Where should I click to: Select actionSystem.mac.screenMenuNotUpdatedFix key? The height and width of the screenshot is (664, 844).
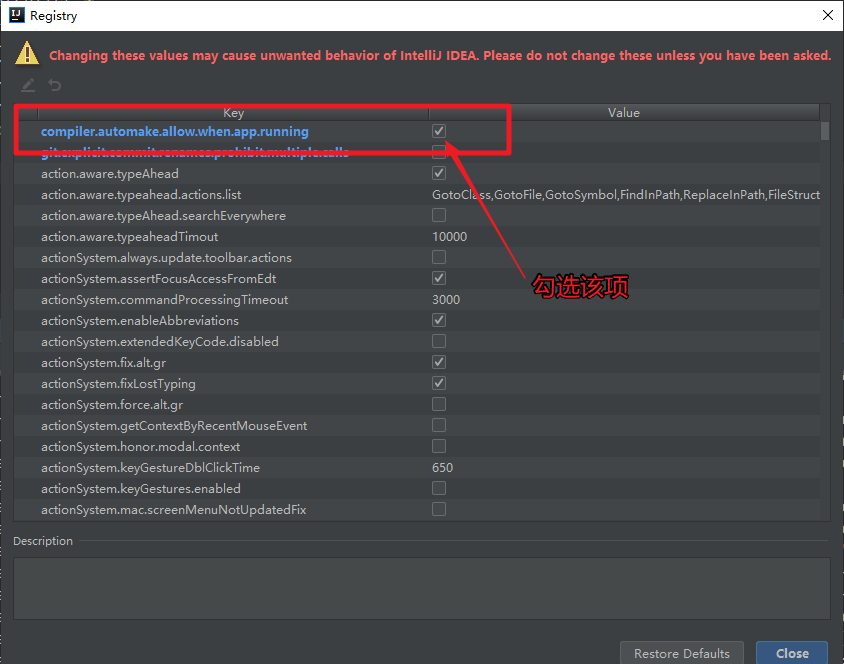[x=173, y=509]
